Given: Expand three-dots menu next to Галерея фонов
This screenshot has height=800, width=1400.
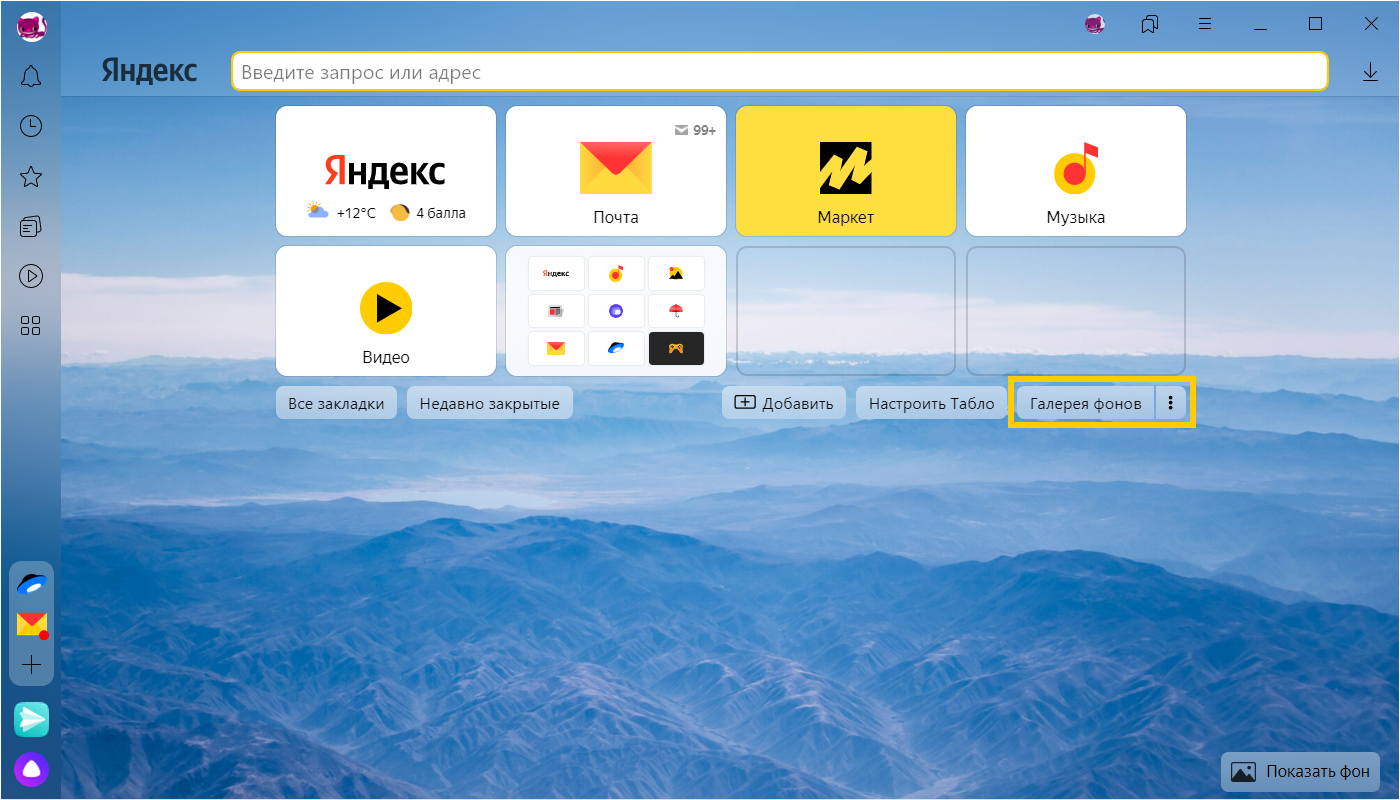Looking at the screenshot, I should click(1171, 403).
